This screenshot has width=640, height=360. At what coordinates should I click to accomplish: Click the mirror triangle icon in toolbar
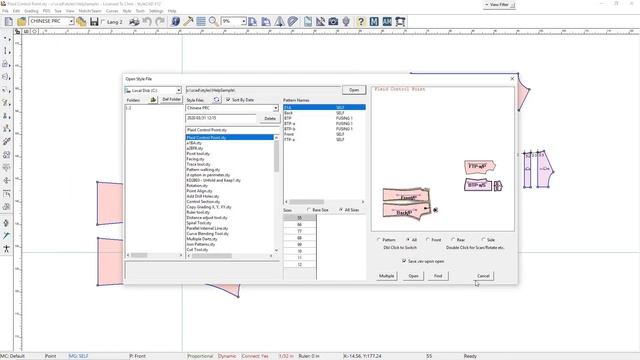tap(280, 22)
